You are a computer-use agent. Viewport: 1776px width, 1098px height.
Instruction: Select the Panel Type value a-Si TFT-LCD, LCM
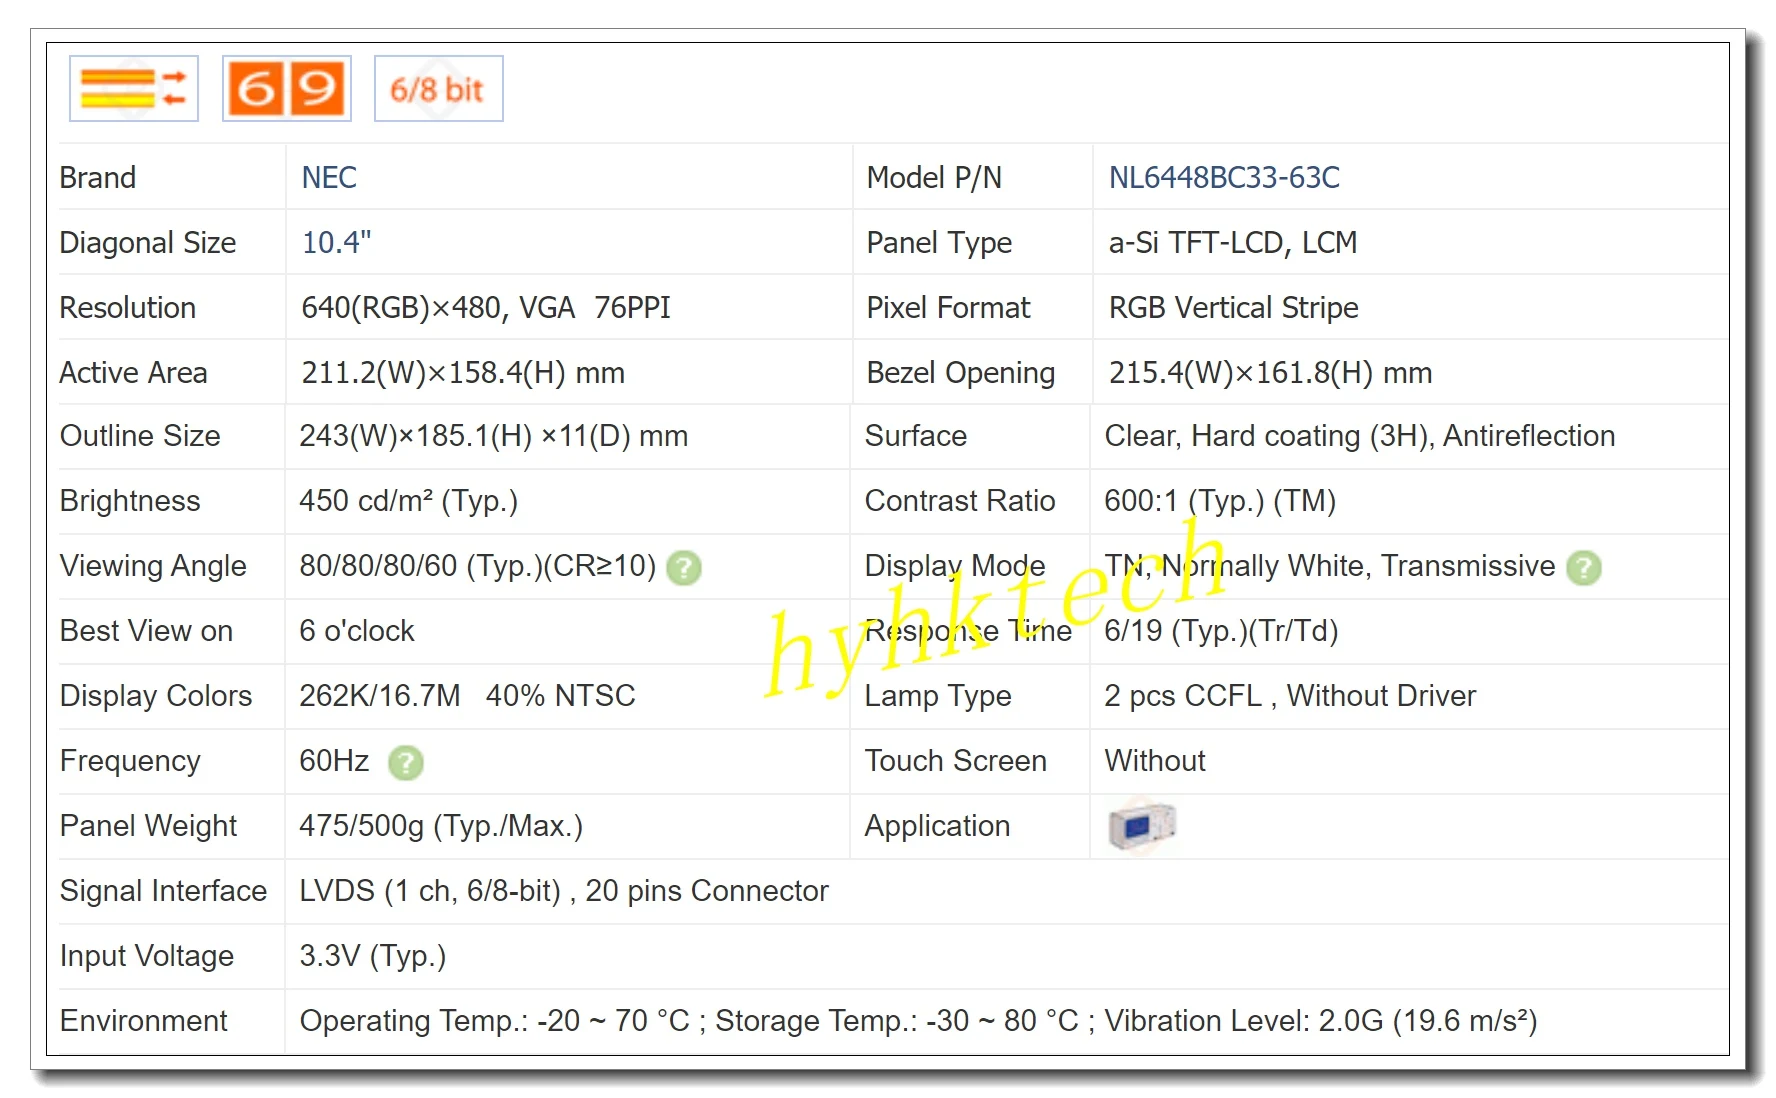tap(1233, 243)
